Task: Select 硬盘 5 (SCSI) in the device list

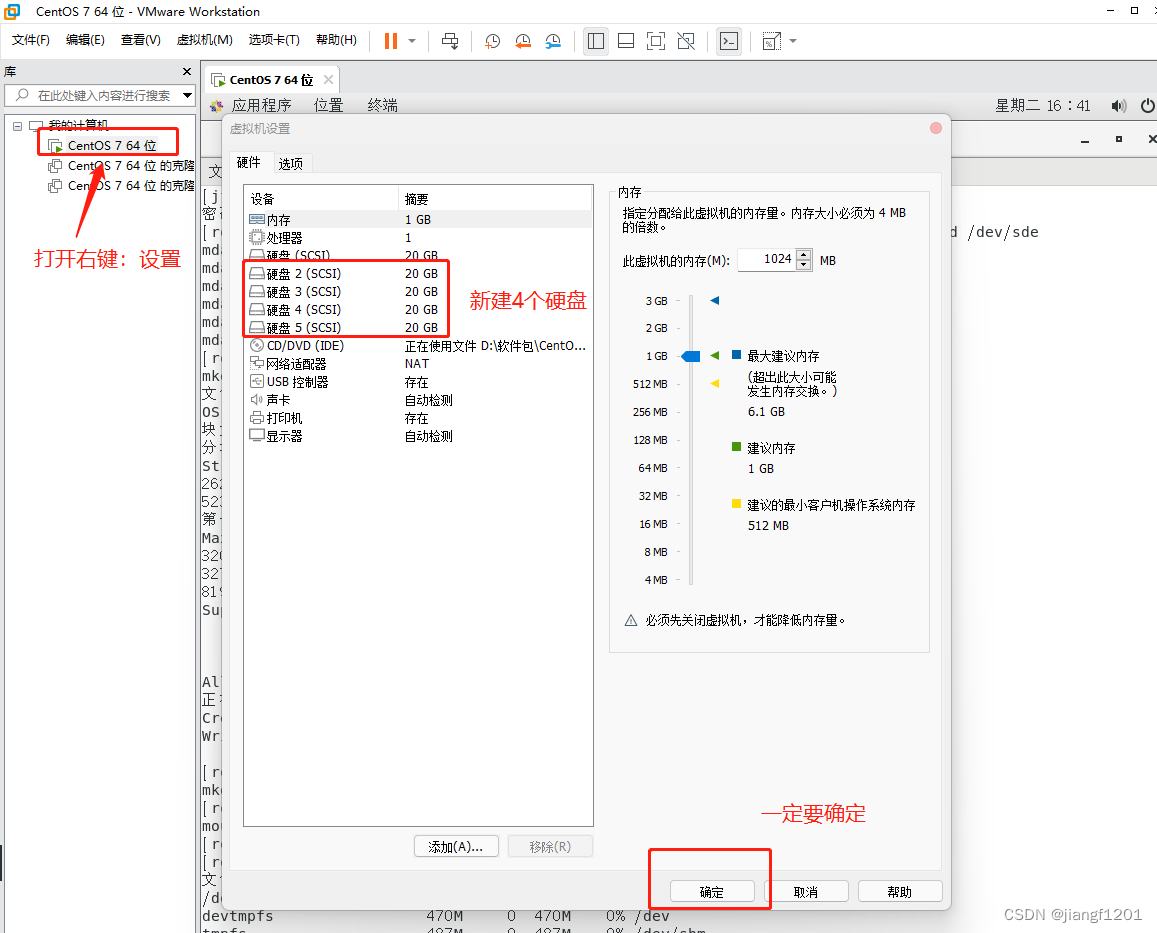Action: [420, 328]
